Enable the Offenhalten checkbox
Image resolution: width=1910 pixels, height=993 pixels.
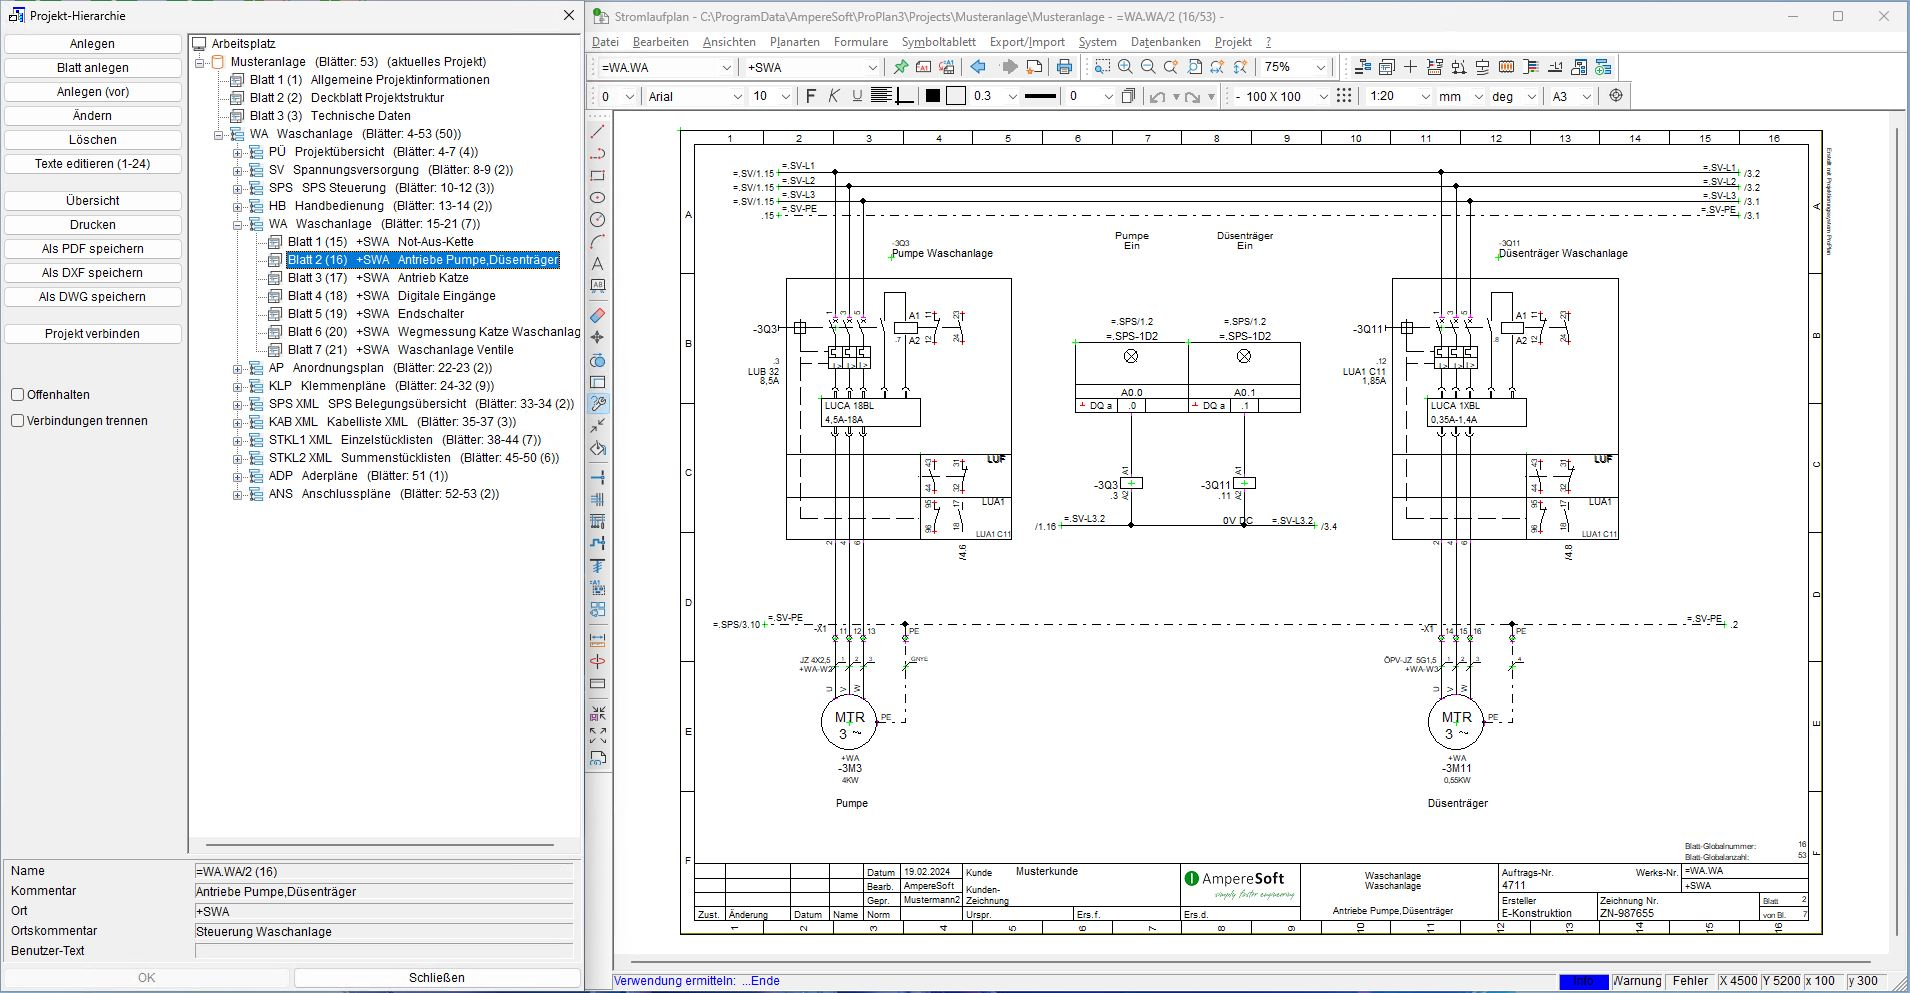(18, 395)
